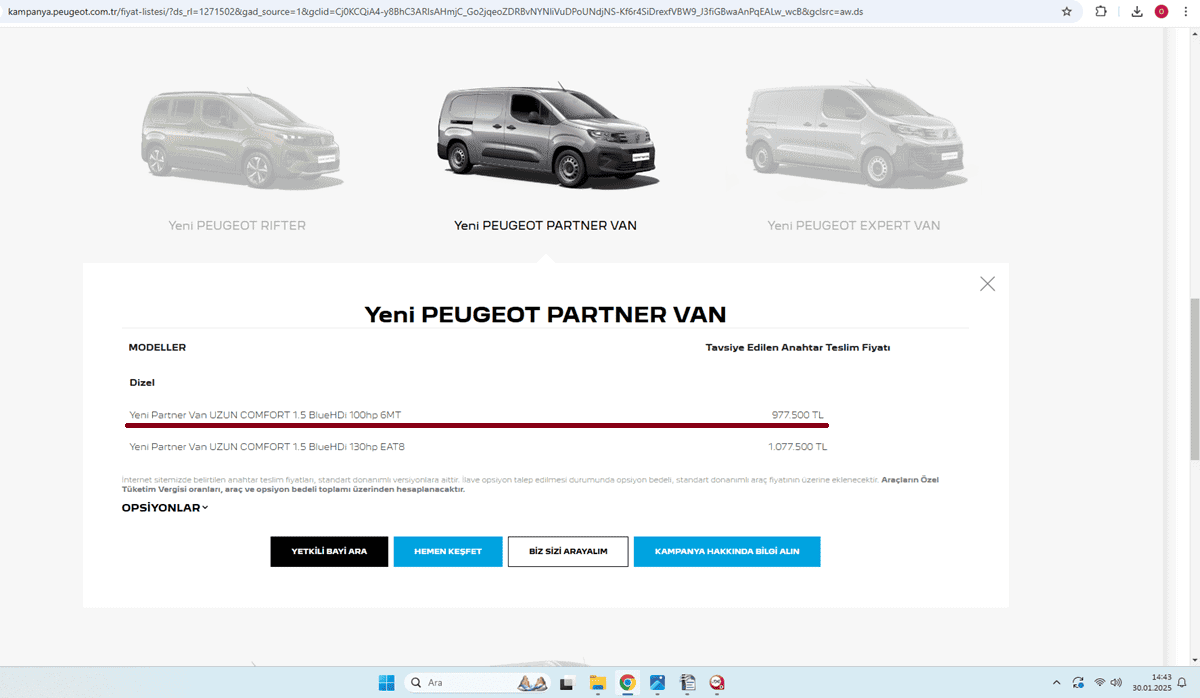Select the Yeni PEUGEOT RIFTER tab
1200x698 pixels.
click(237, 226)
